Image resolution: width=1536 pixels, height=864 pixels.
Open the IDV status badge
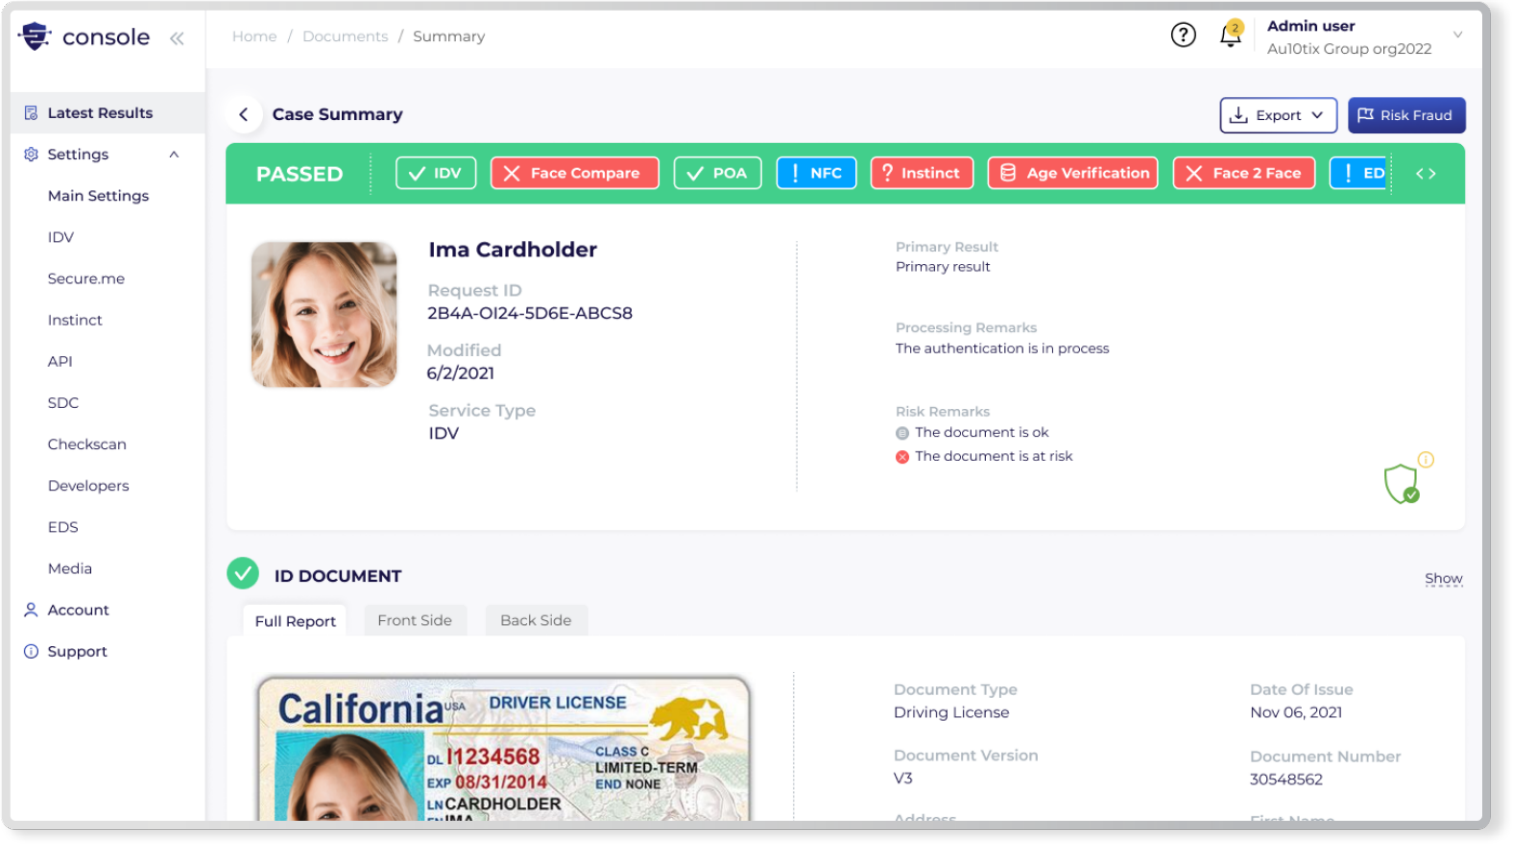pyautogui.click(x=435, y=172)
